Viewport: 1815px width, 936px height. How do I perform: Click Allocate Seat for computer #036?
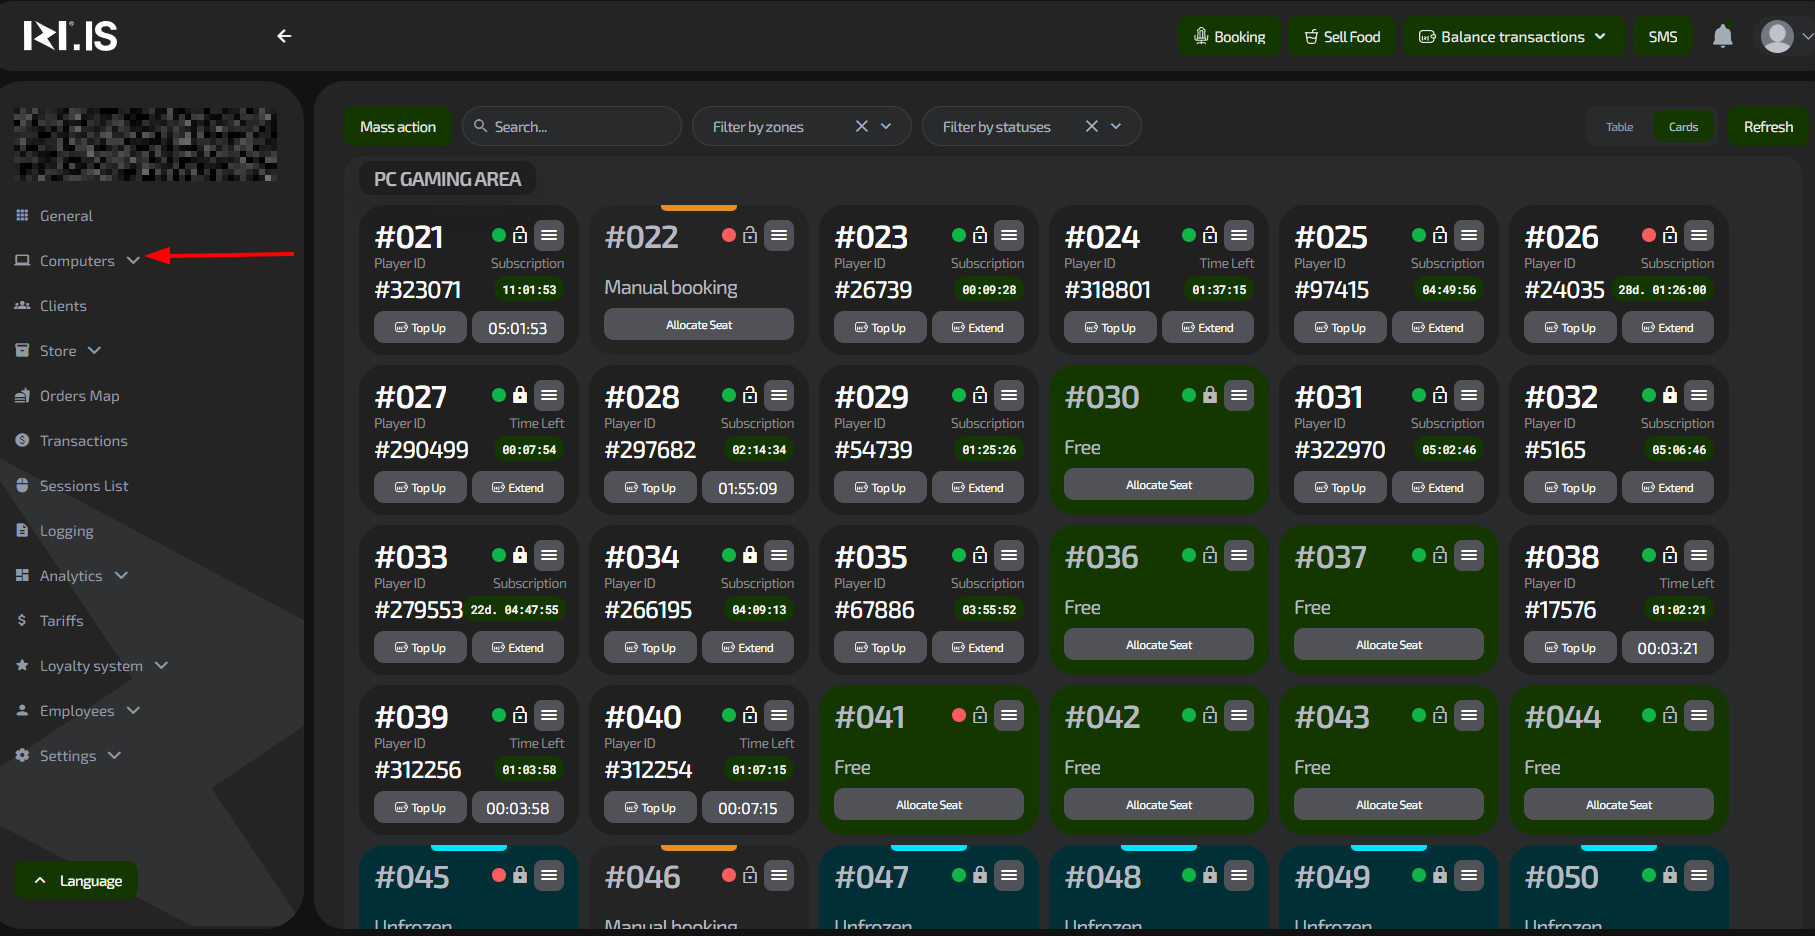1158,645
